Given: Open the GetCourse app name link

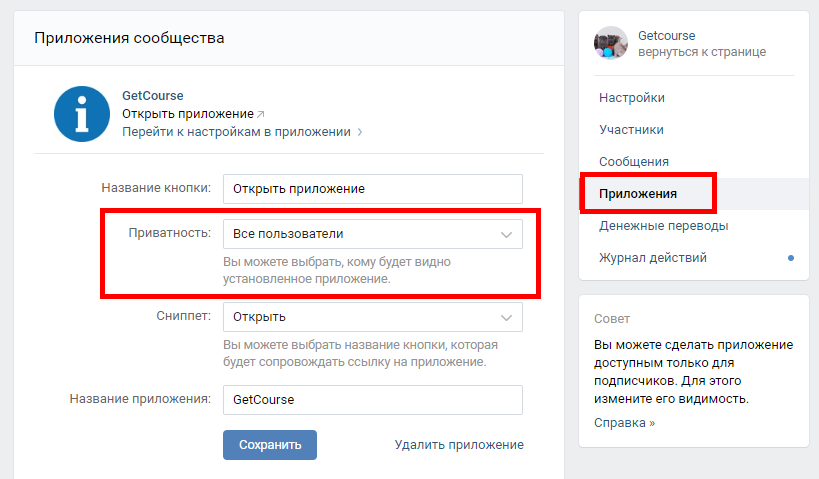Looking at the screenshot, I should tap(153, 96).
